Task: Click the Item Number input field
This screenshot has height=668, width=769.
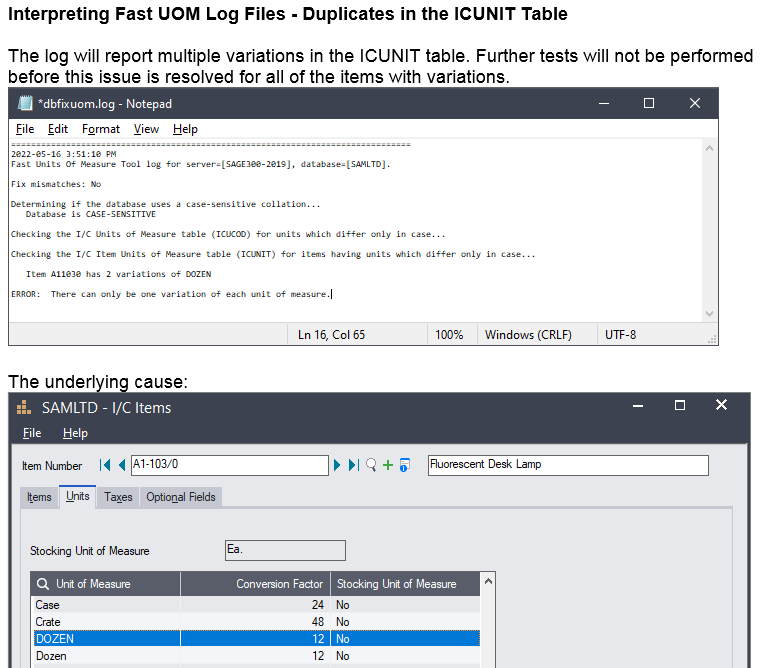Action: [x=230, y=465]
